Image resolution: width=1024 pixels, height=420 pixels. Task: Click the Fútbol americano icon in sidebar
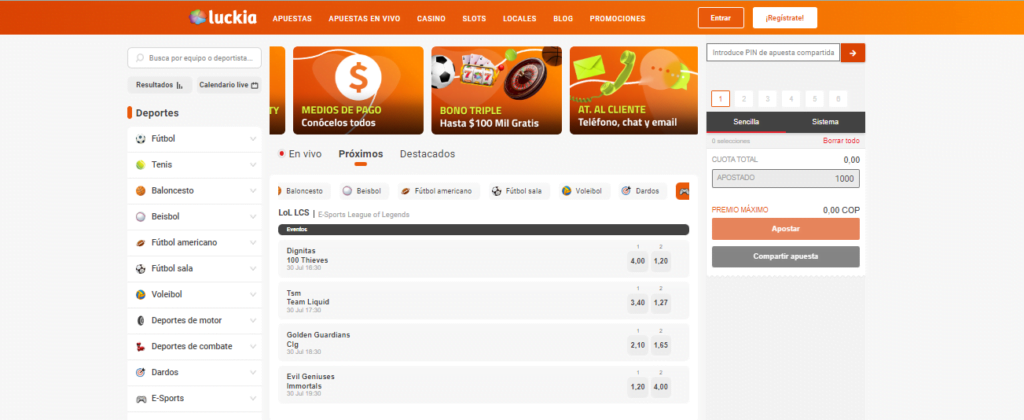click(x=140, y=243)
